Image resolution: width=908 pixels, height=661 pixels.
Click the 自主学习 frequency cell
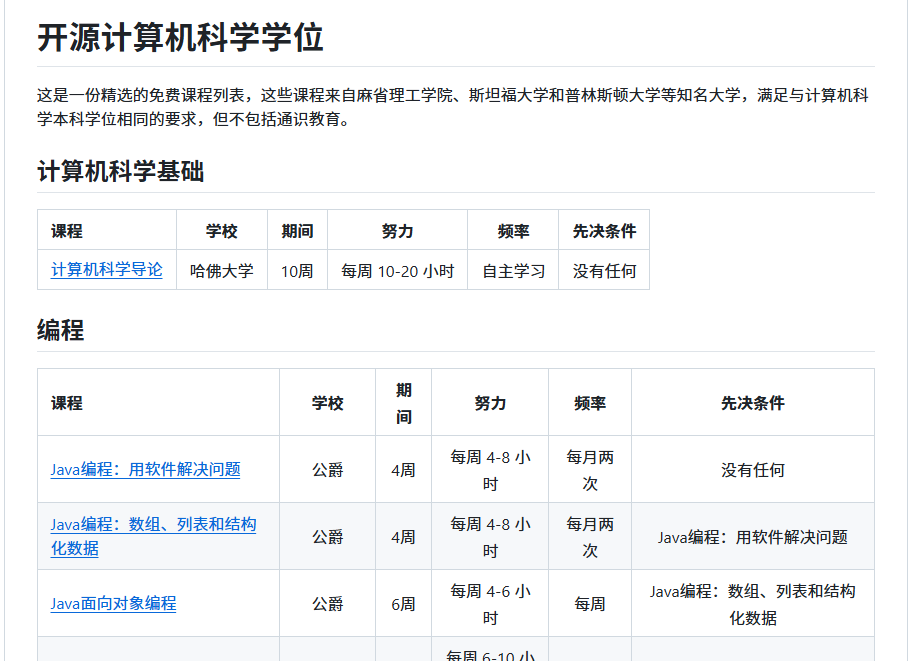click(514, 271)
